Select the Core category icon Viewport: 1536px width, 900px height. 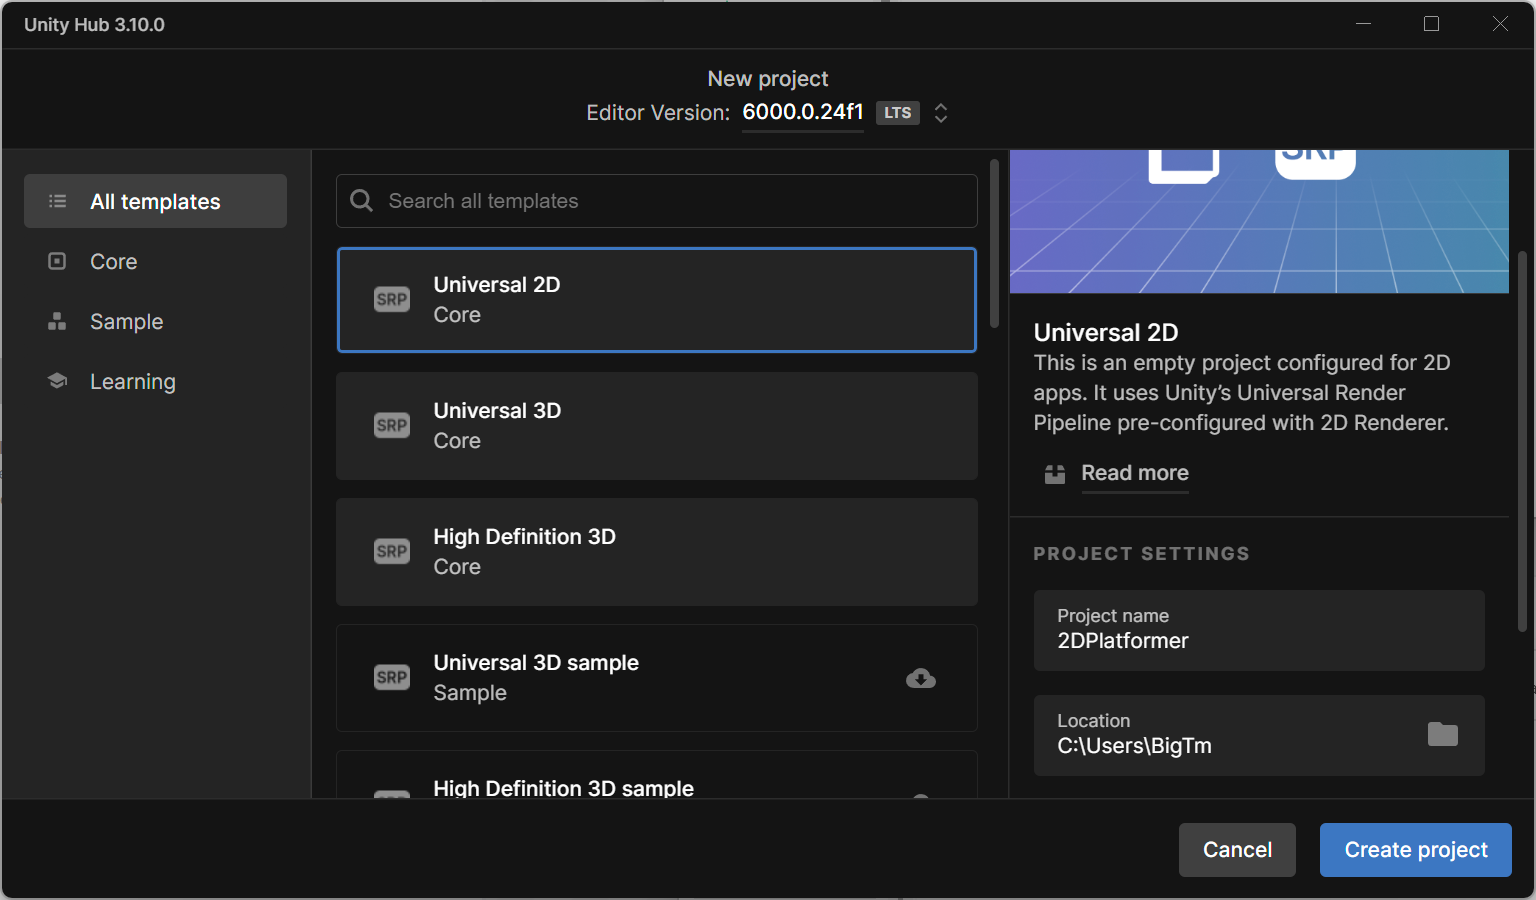coord(57,261)
